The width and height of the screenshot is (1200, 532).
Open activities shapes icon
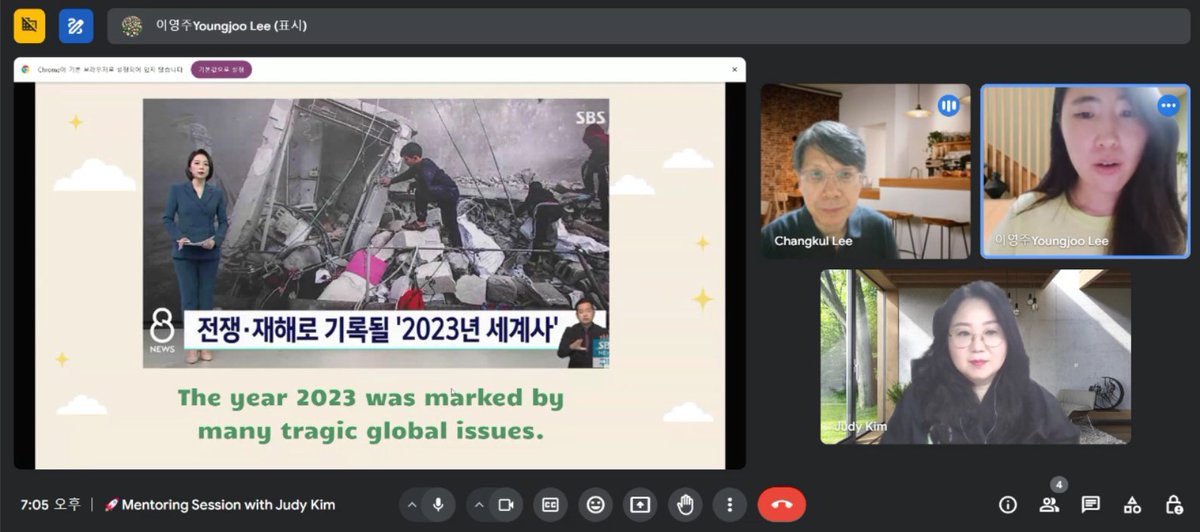click(1132, 505)
